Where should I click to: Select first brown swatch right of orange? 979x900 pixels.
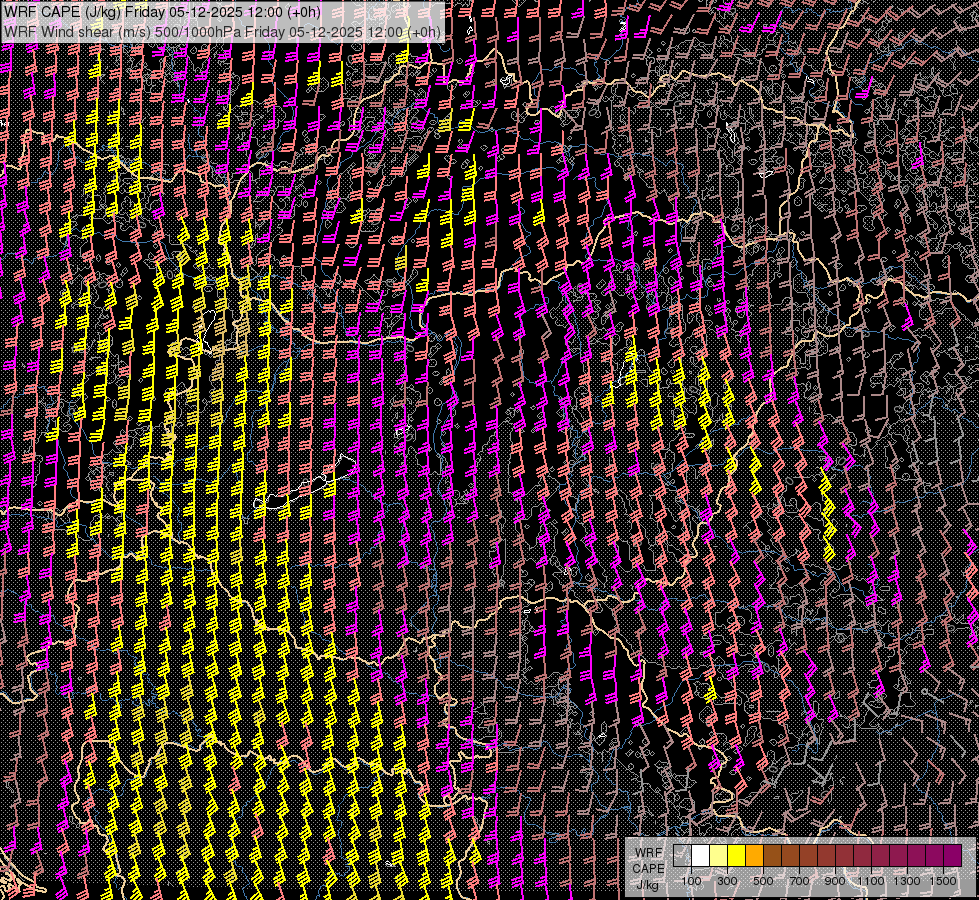772,856
